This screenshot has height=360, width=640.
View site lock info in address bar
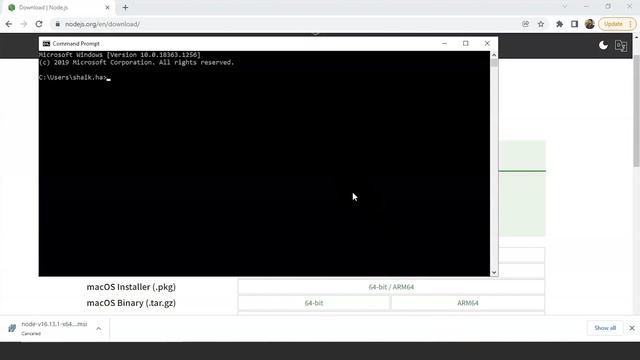[58, 24]
